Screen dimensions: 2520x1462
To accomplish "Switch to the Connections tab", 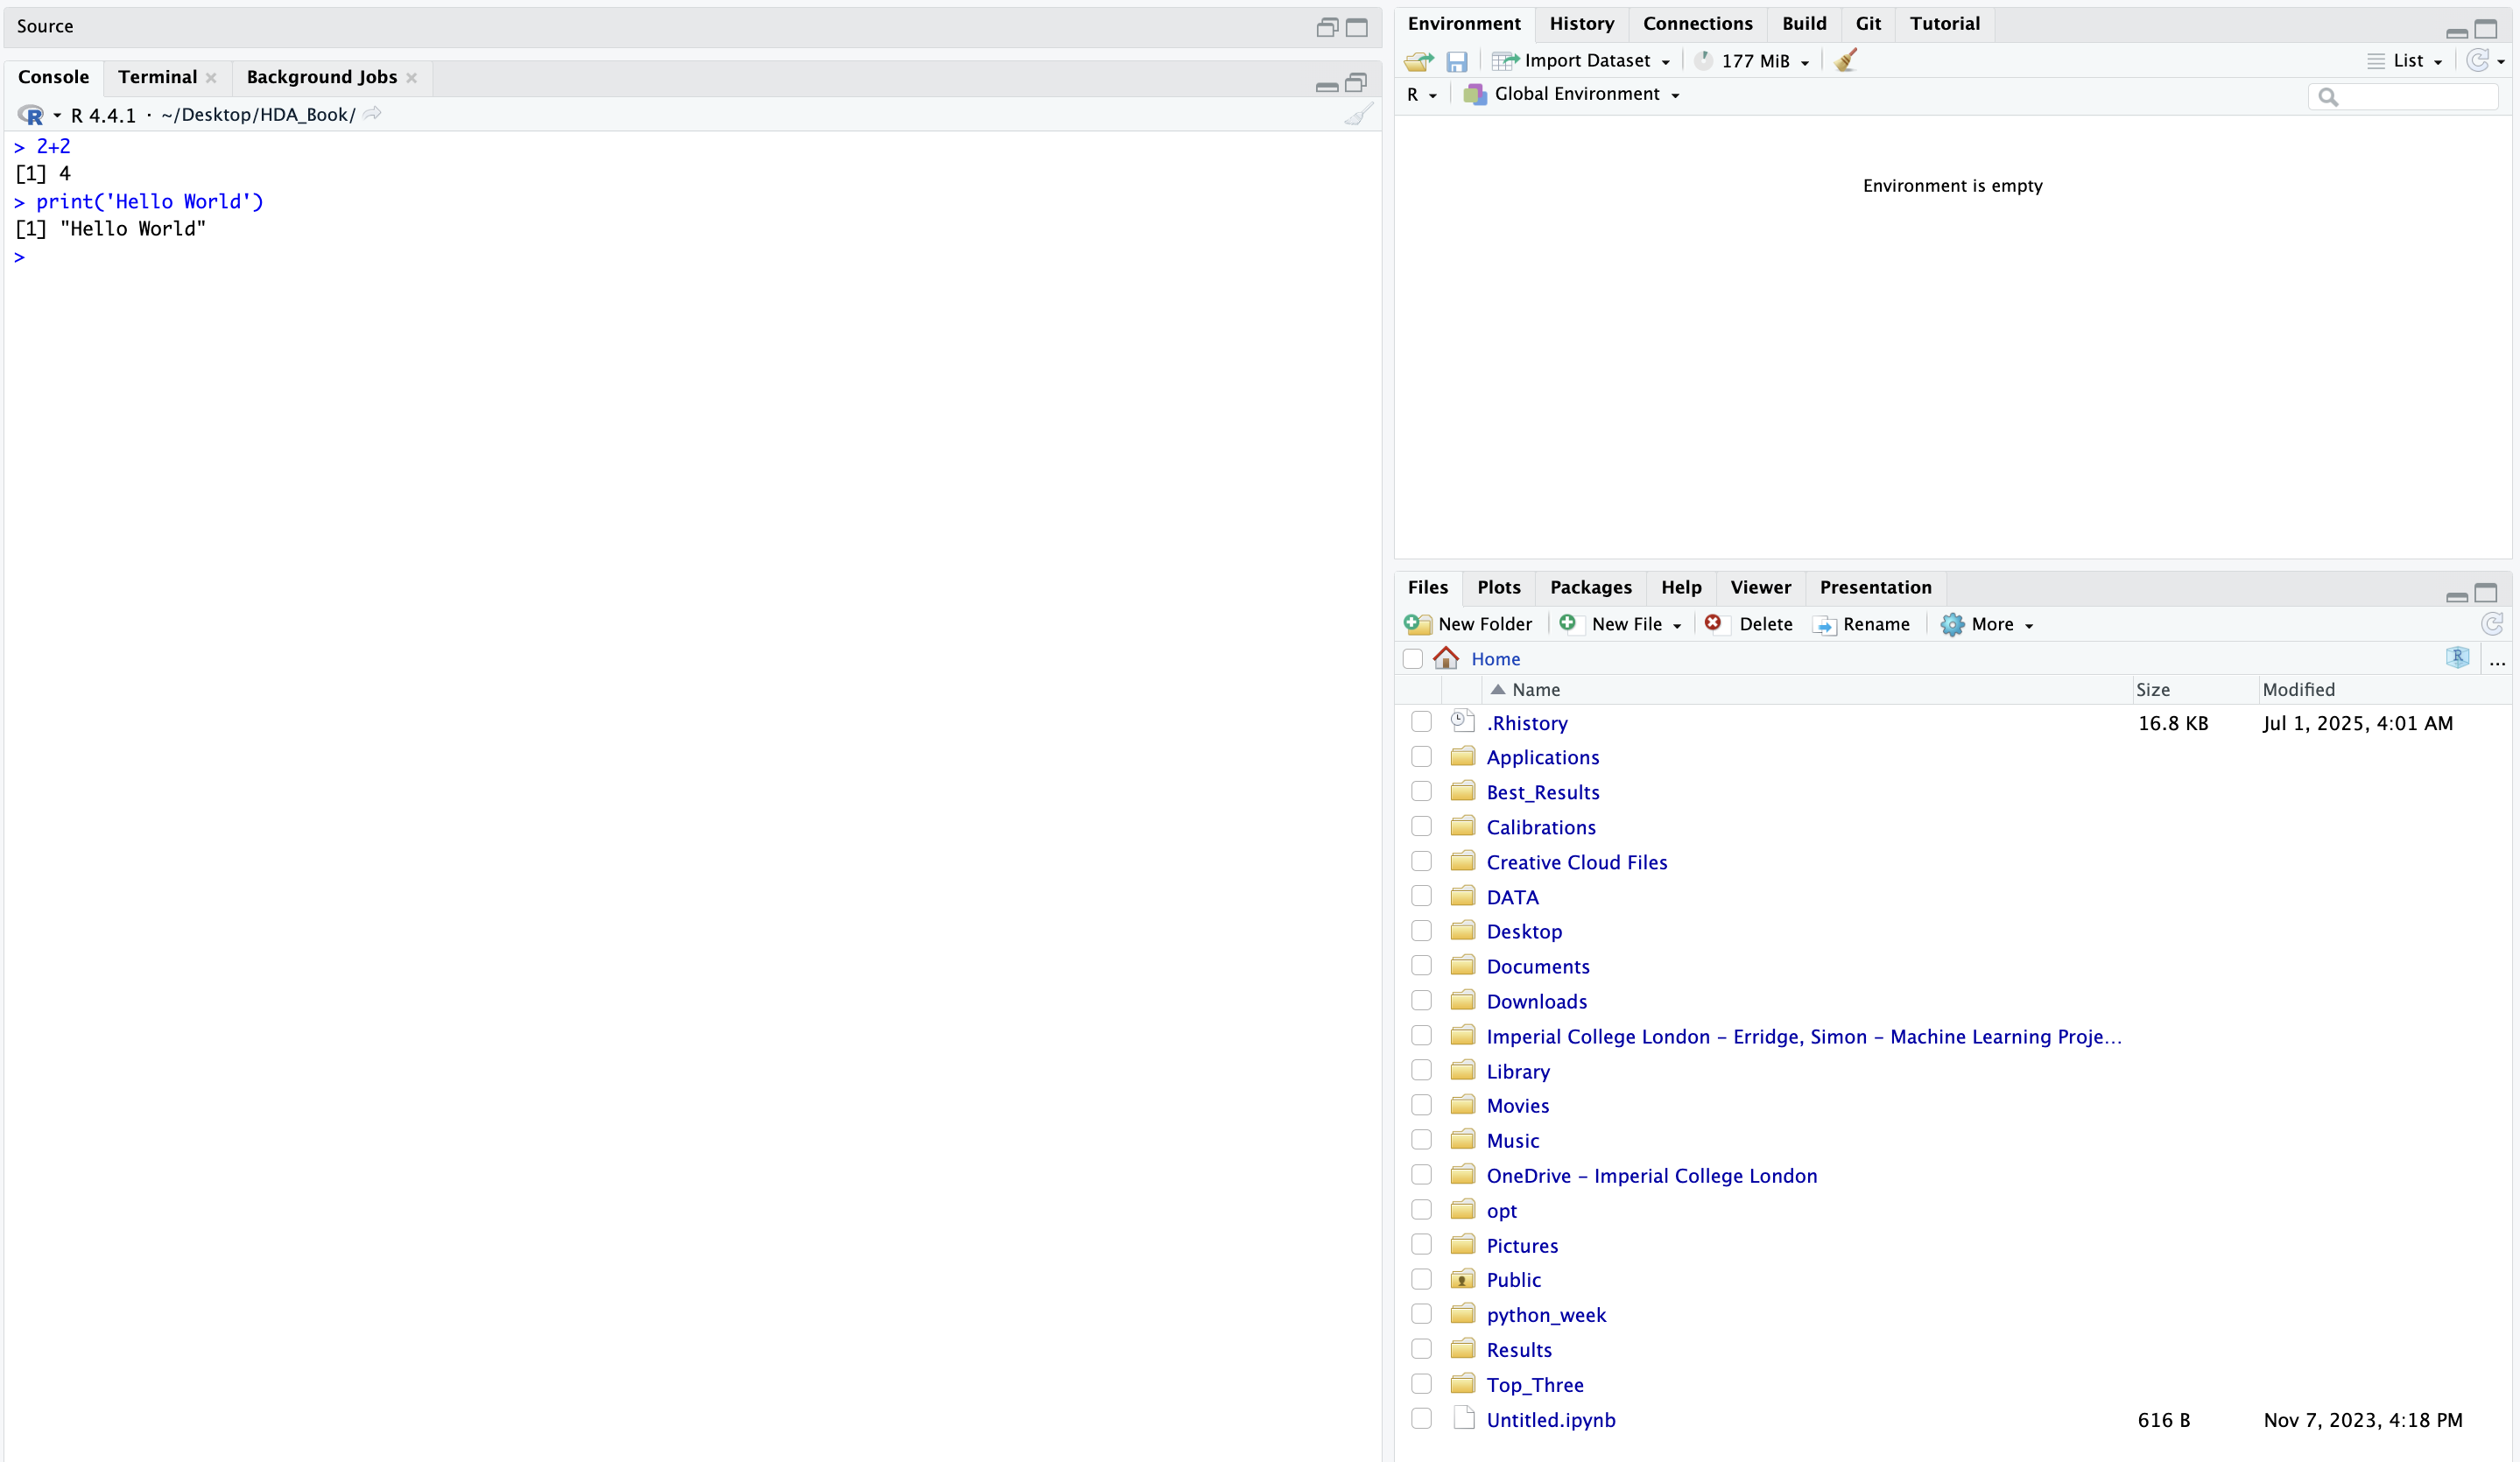I will click(x=1697, y=24).
